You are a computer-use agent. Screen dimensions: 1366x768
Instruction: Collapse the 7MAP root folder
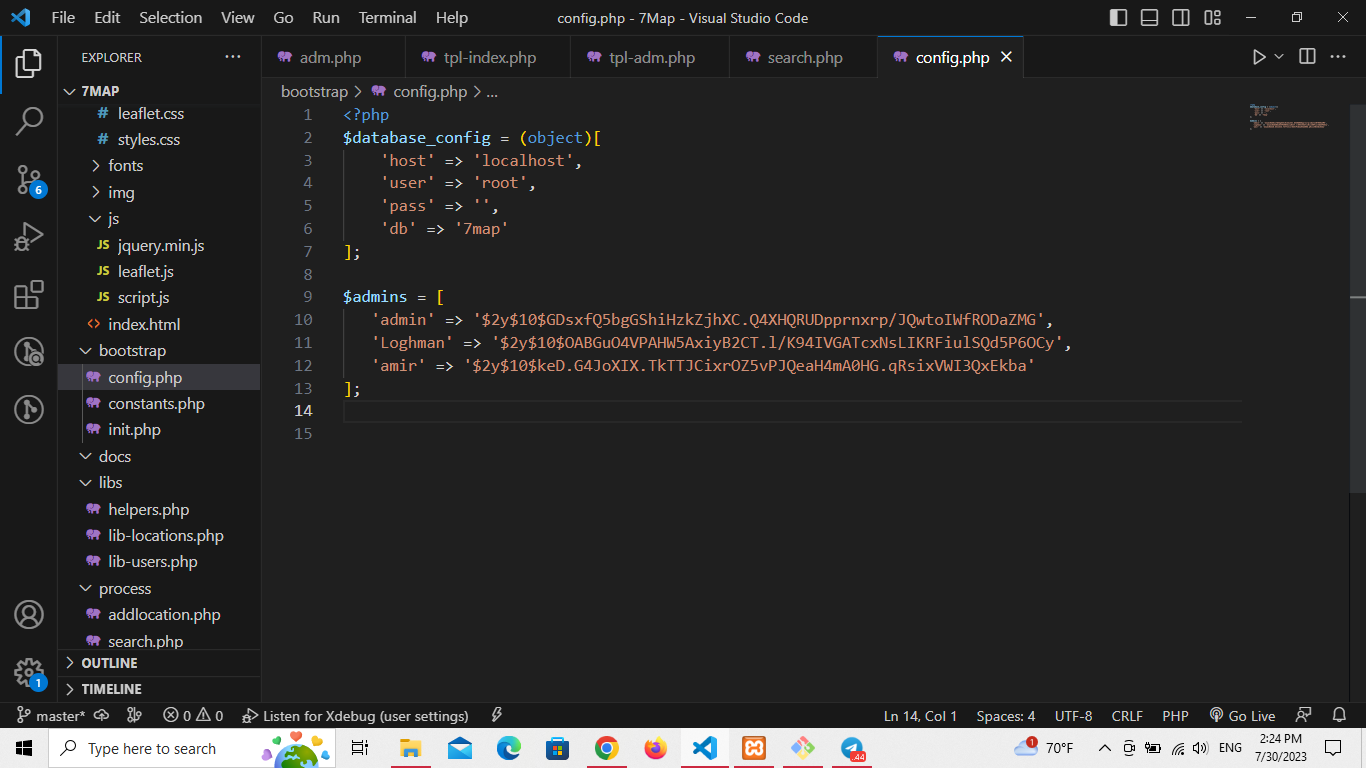coord(159,91)
